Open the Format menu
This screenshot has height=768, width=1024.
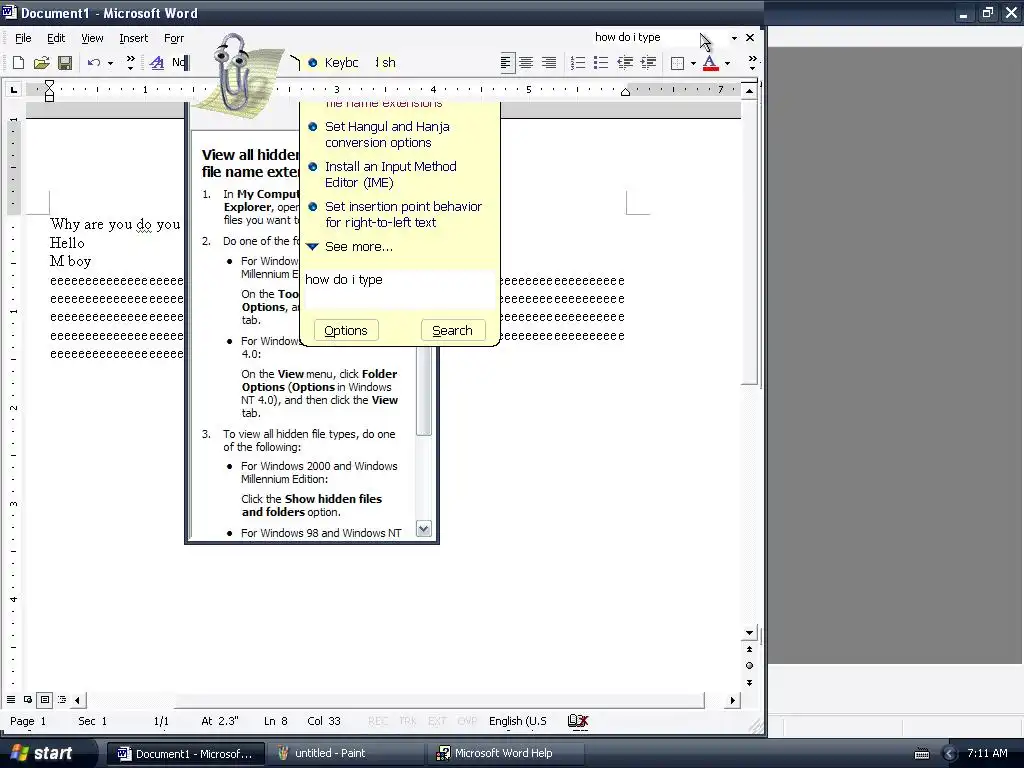[x=174, y=38]
